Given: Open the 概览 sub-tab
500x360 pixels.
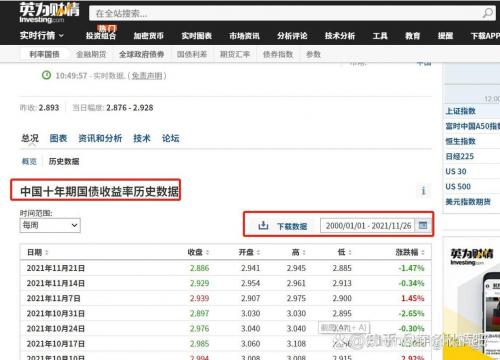Looking at the screenshot, I should click(29, 162).
